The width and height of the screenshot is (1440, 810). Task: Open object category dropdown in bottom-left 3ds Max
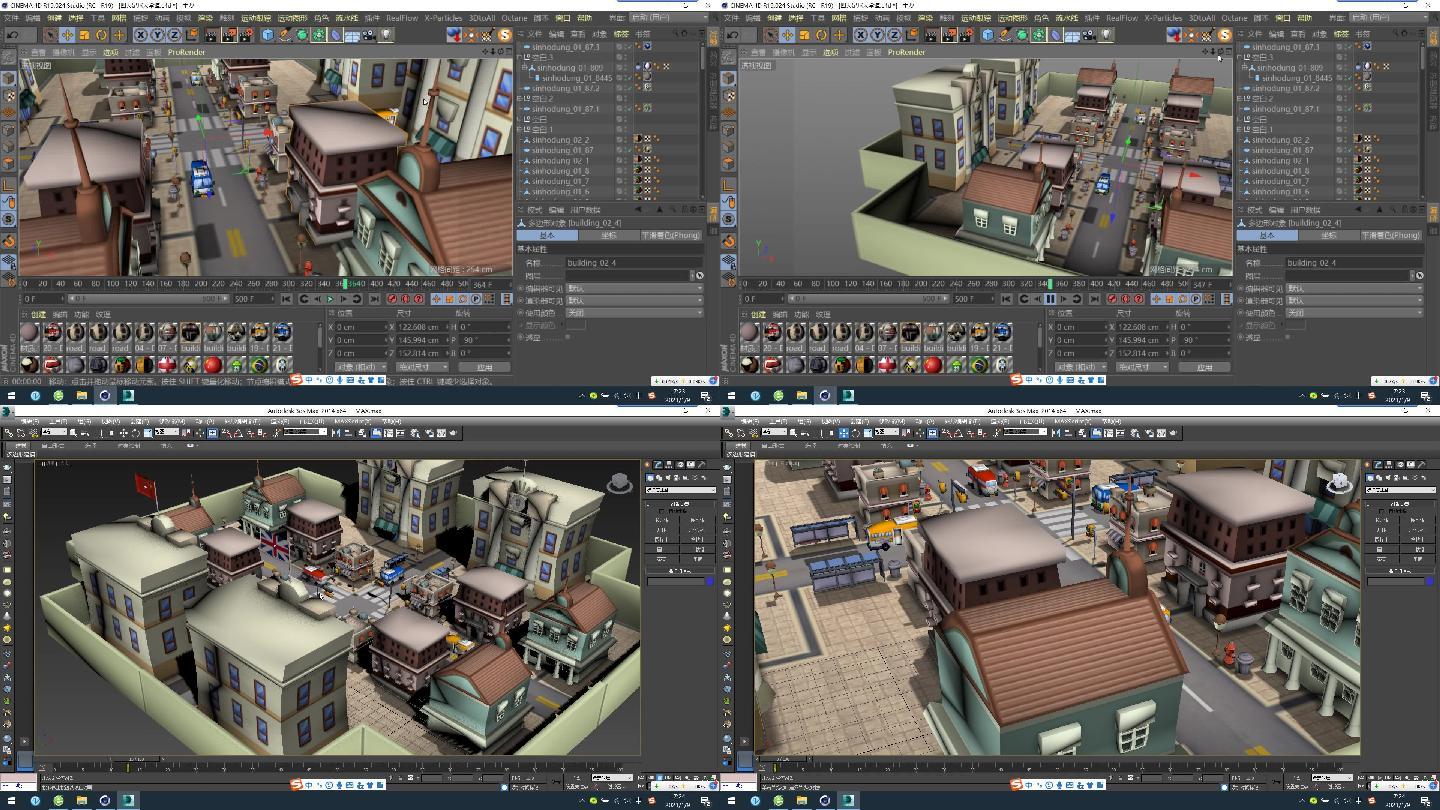coord(681,490)
